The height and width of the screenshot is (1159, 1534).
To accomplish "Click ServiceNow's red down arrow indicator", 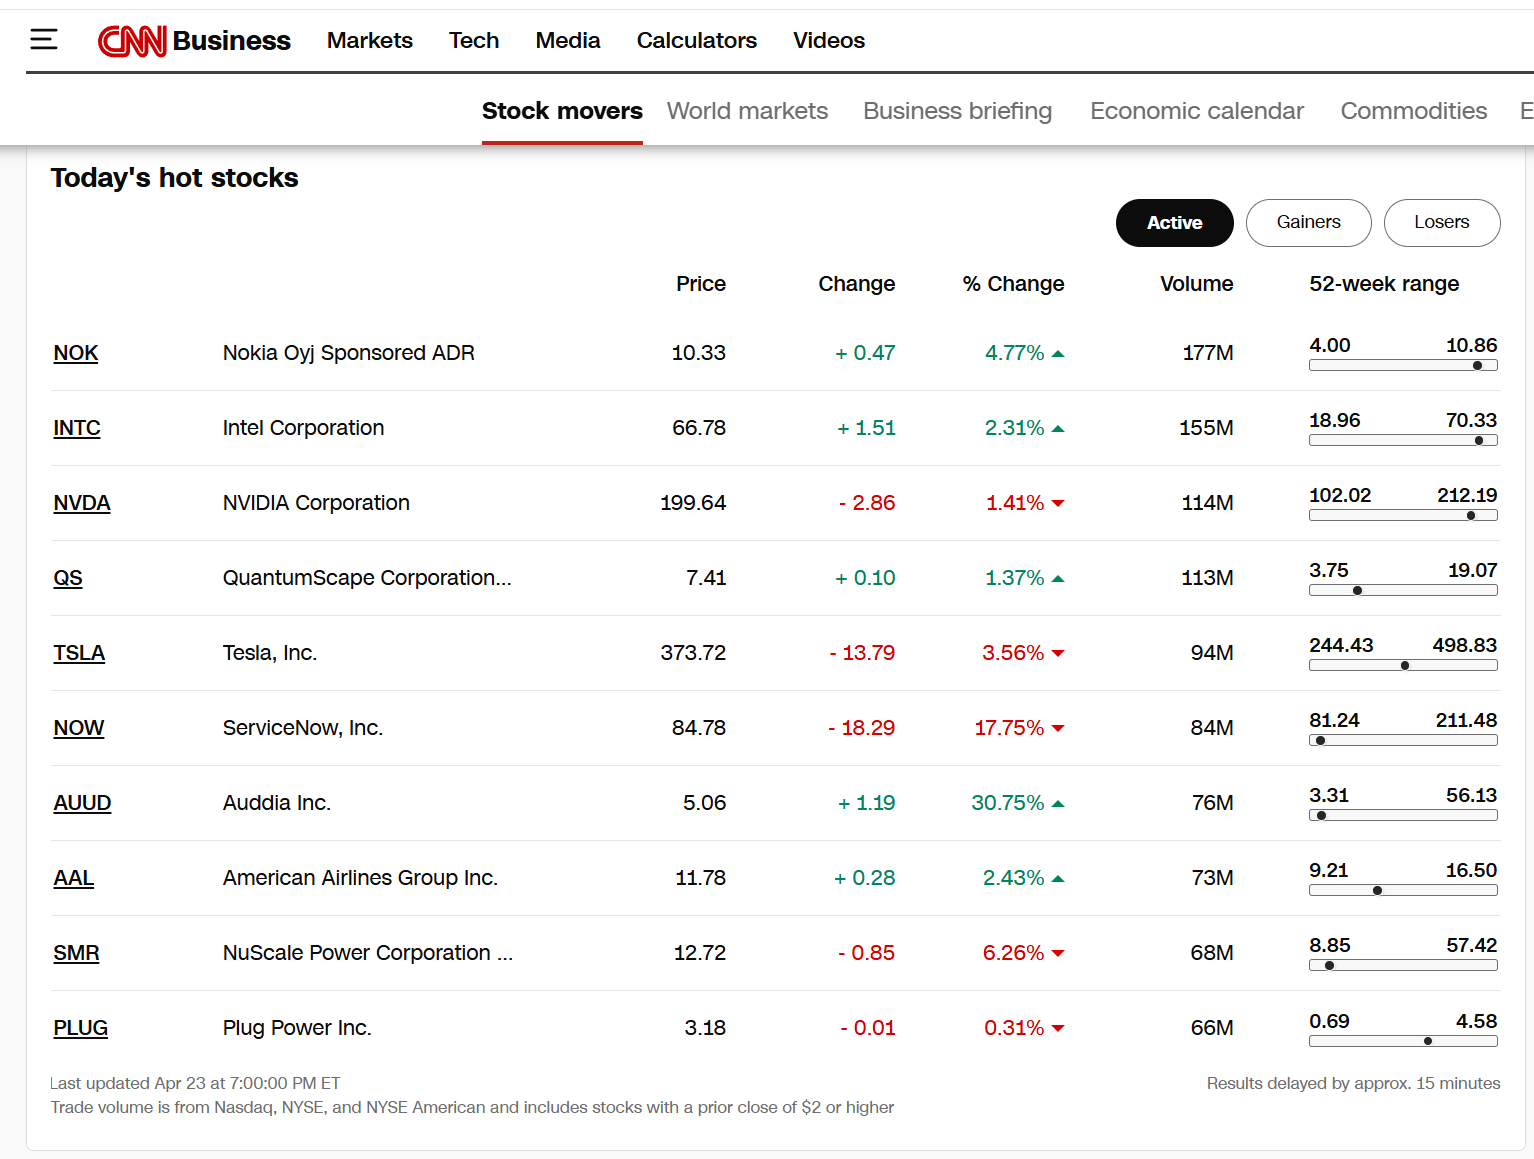I will pyautogui.click(x=1058, y=729).
